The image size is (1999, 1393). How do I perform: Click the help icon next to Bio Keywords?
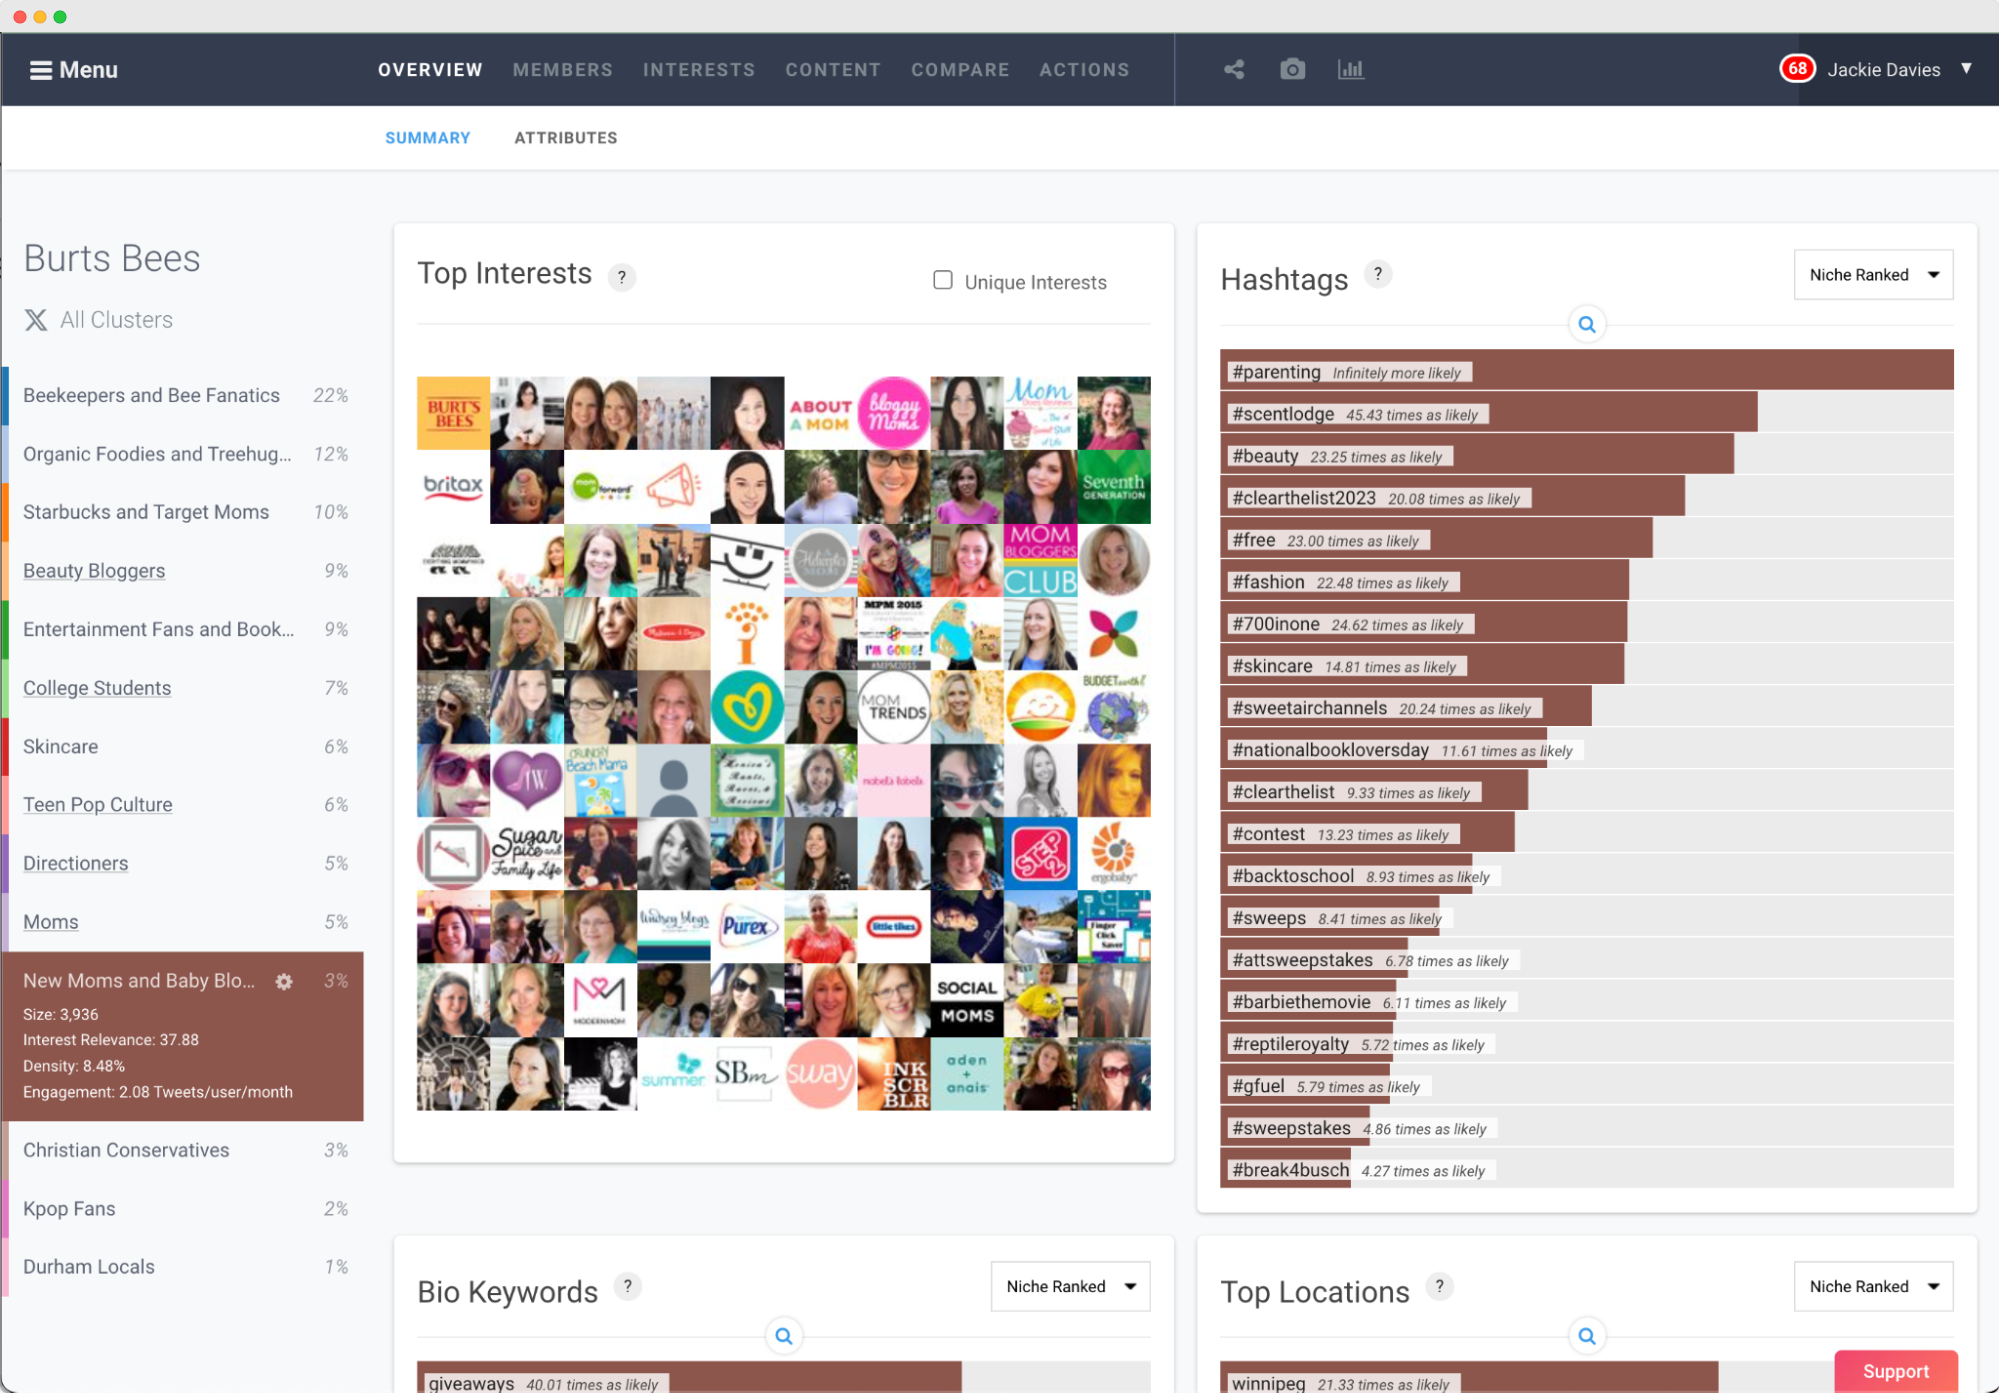[628, 1286]
